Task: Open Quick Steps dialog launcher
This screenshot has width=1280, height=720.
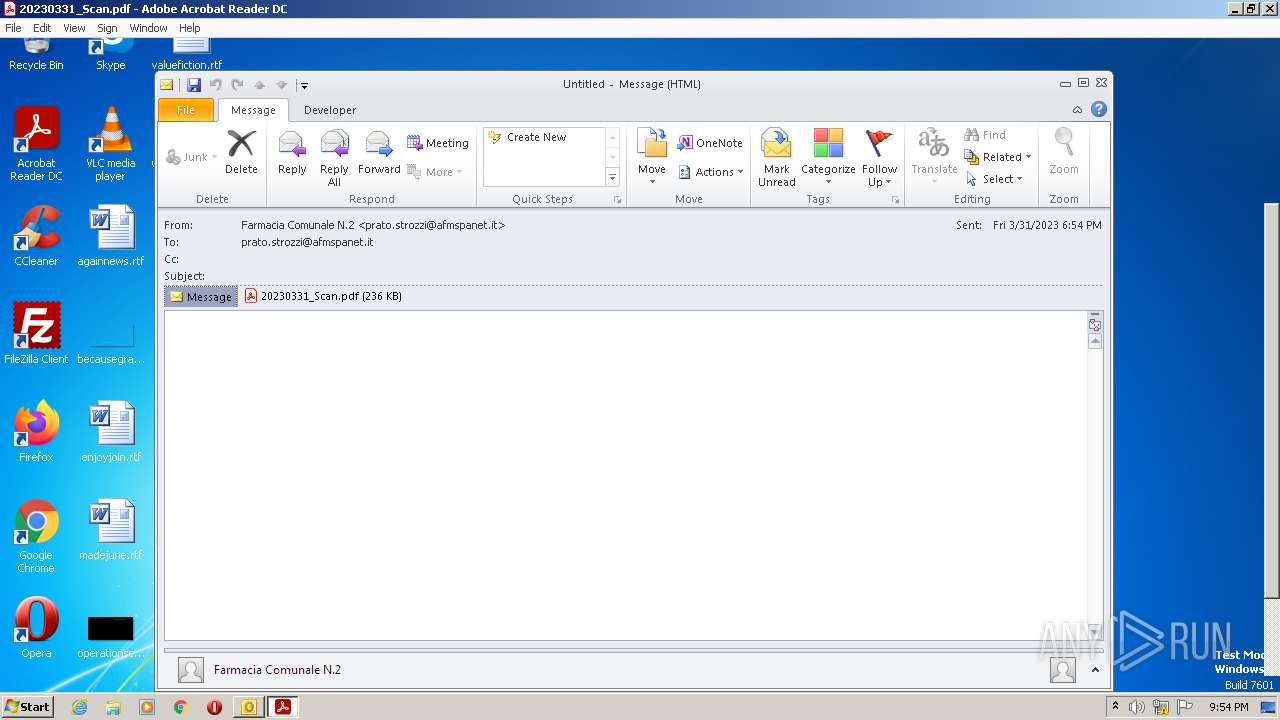Action: pos(617,200)
